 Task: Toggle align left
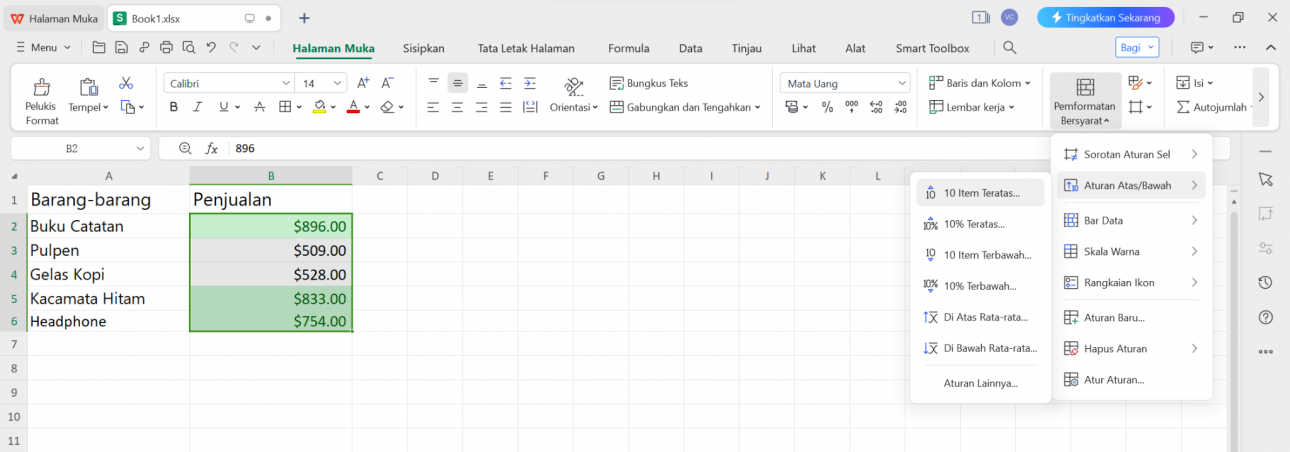coord(433,107)
